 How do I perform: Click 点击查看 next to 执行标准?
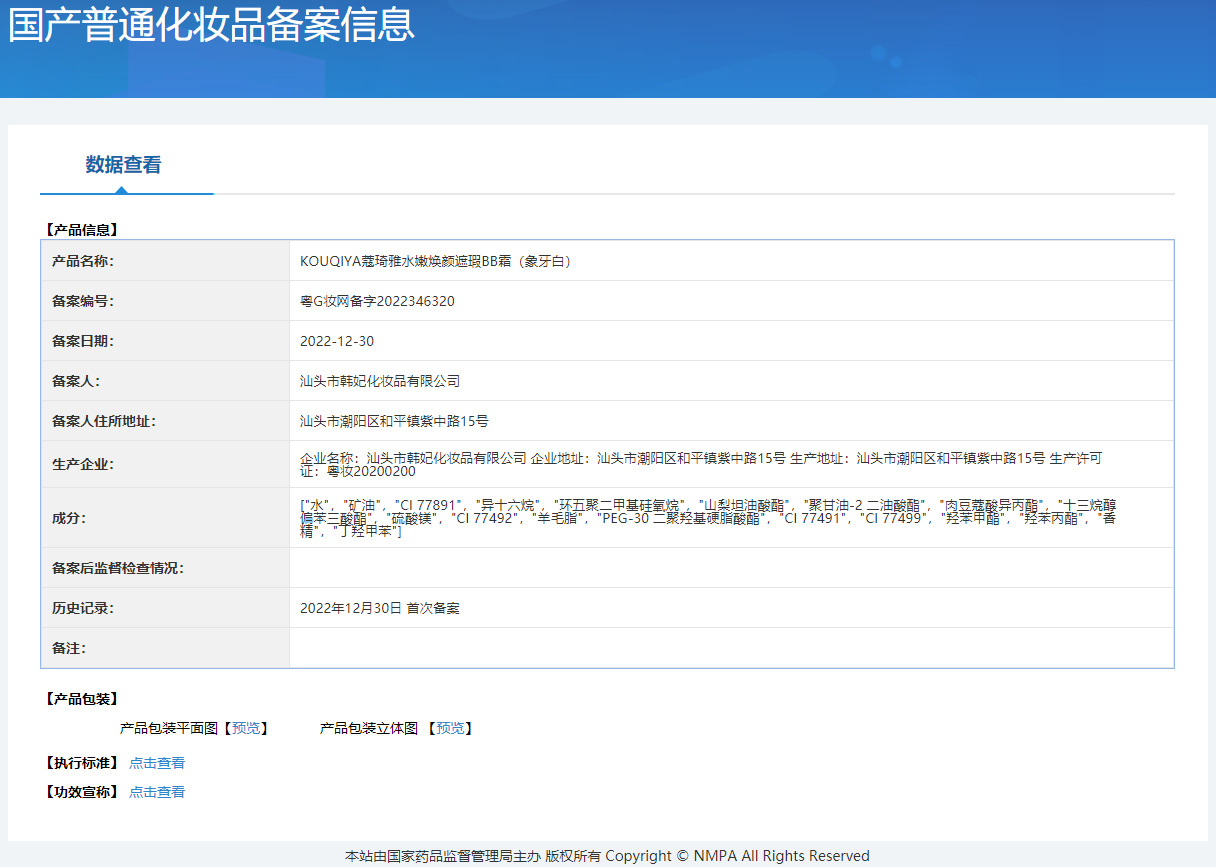(157, 763)
